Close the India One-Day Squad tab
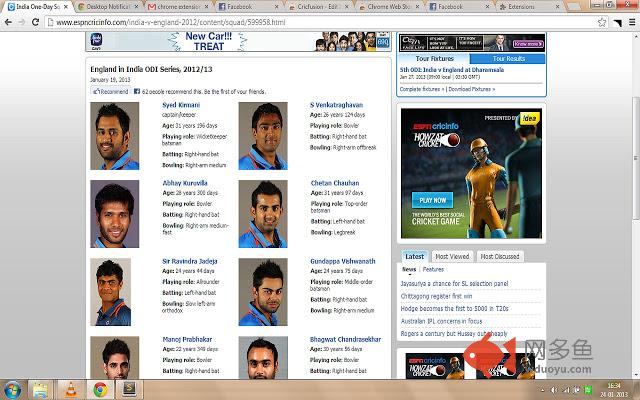 pos(66,7)
